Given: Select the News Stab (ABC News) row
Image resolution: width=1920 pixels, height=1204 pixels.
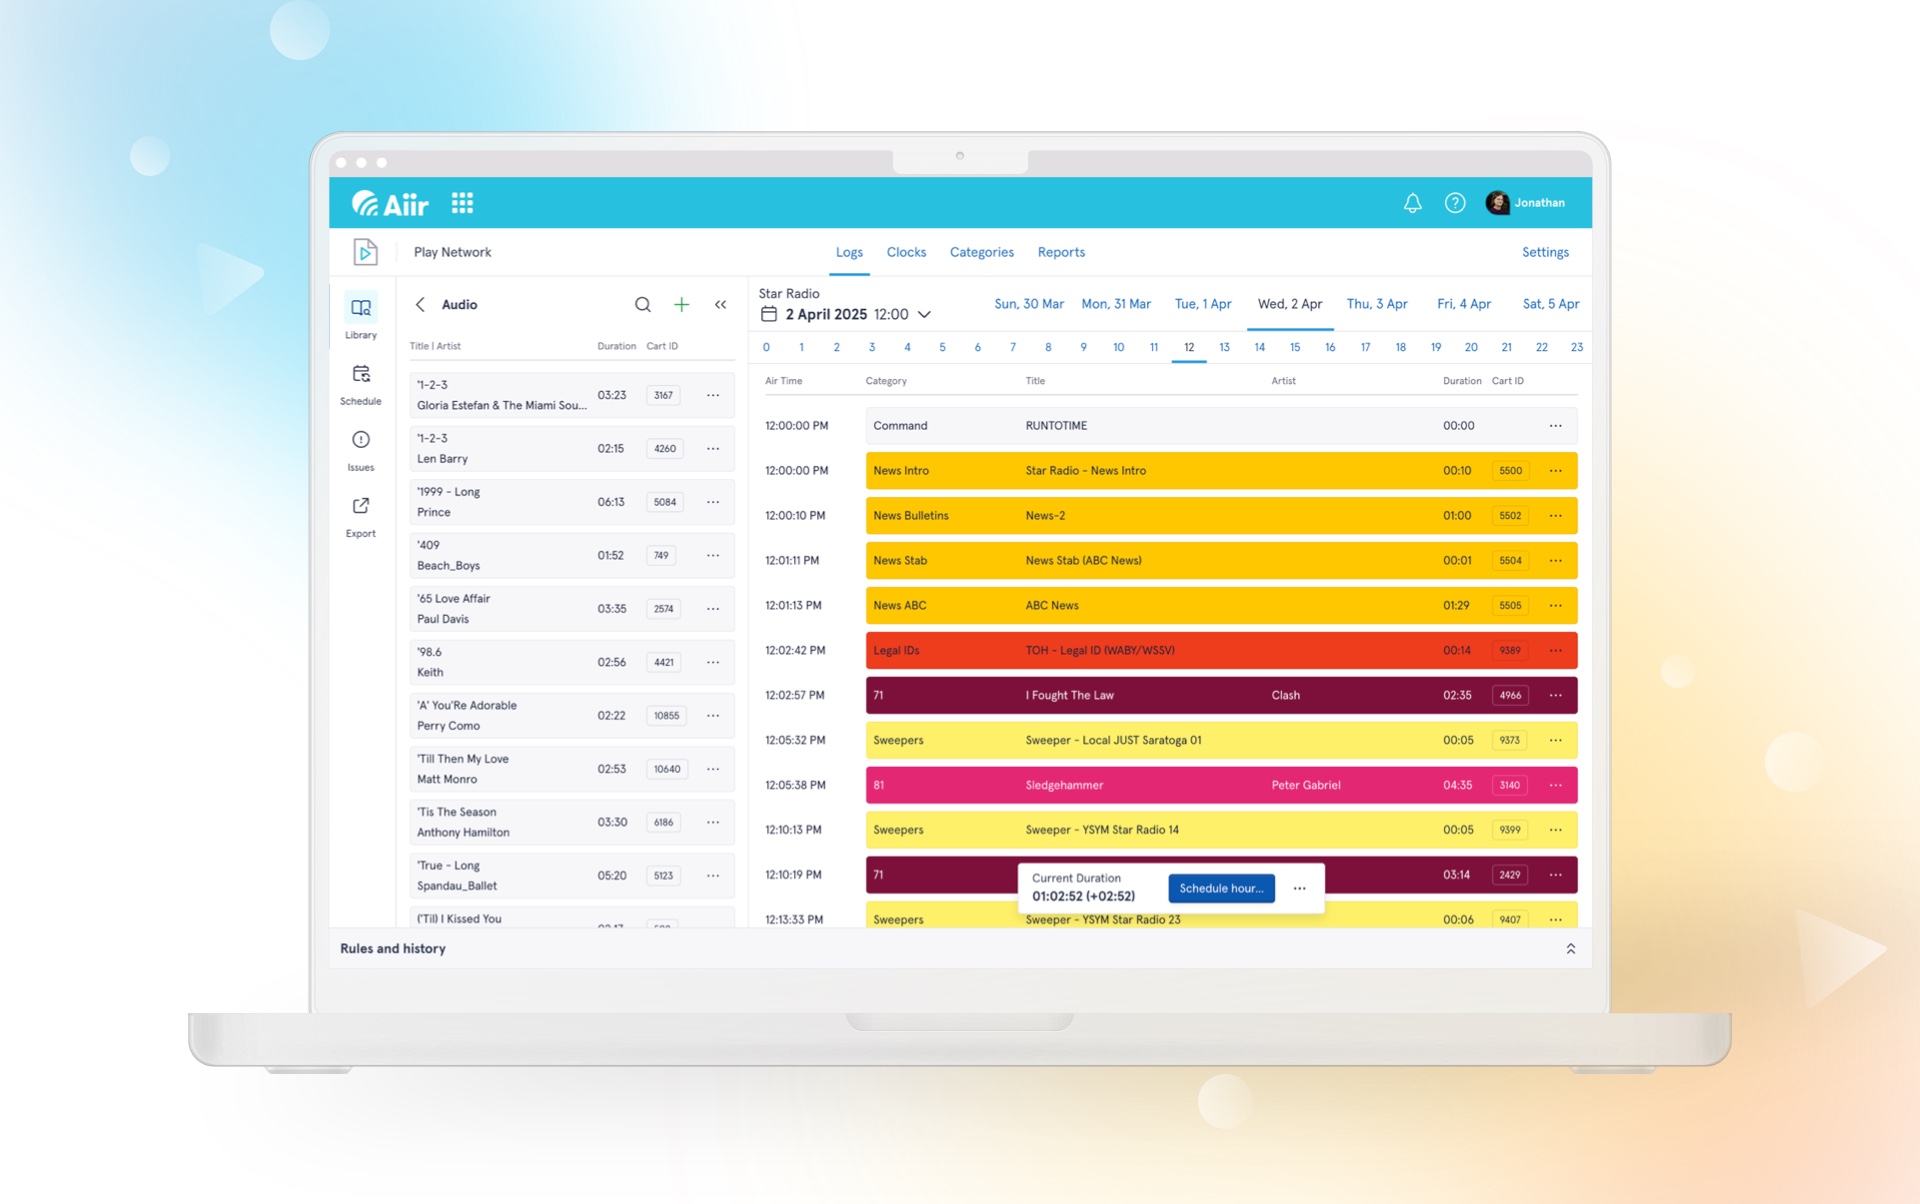Looking at the screenshot, I should click(1221, 560).
